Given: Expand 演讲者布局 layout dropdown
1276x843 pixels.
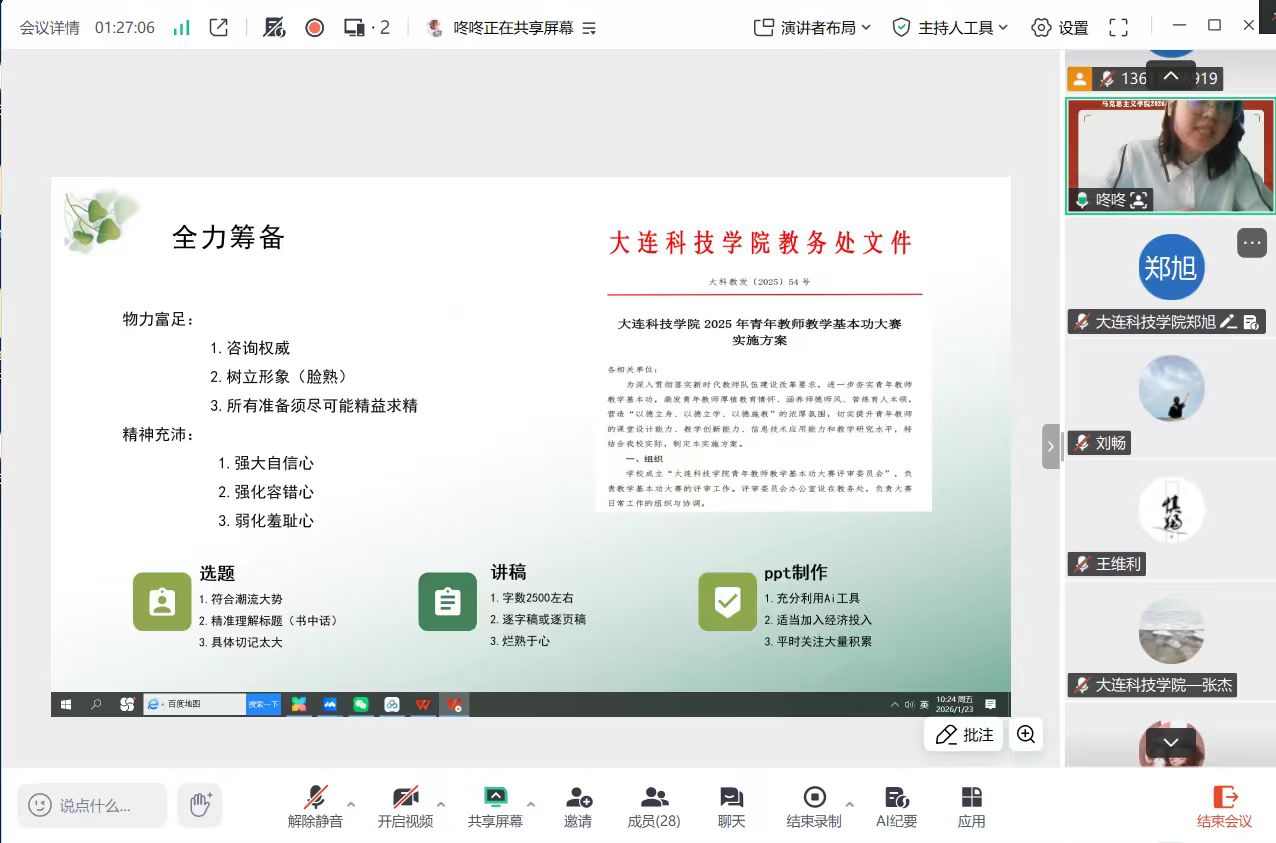Looking at the screenshot, I should 812,28.
